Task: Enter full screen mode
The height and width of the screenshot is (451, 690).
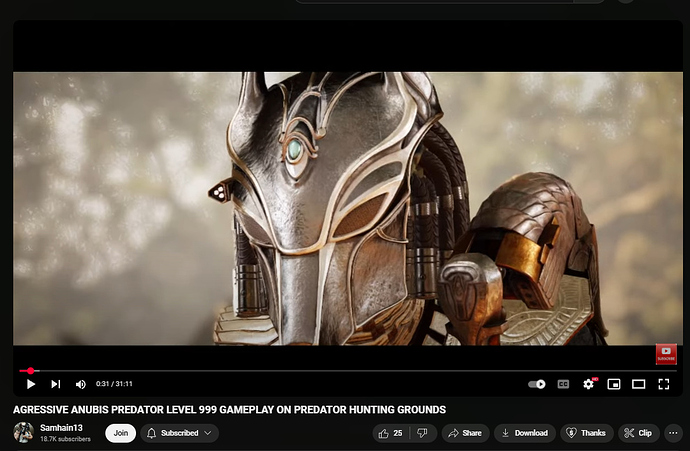Action: pyautogui.click(x=664, y=384)
